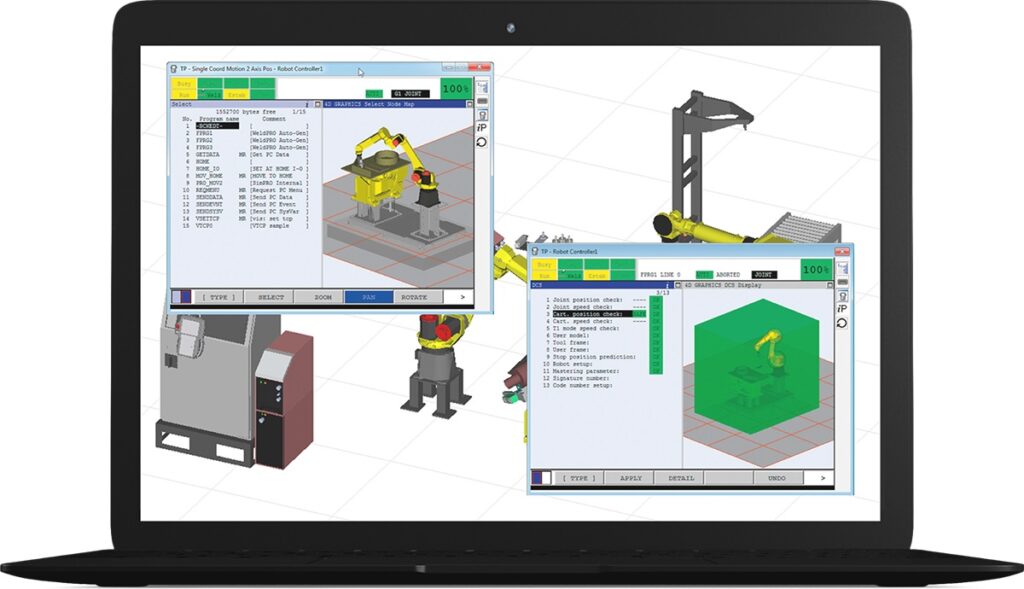Show more softkeys with the > arrow in the DCS window

pos(822,478)
